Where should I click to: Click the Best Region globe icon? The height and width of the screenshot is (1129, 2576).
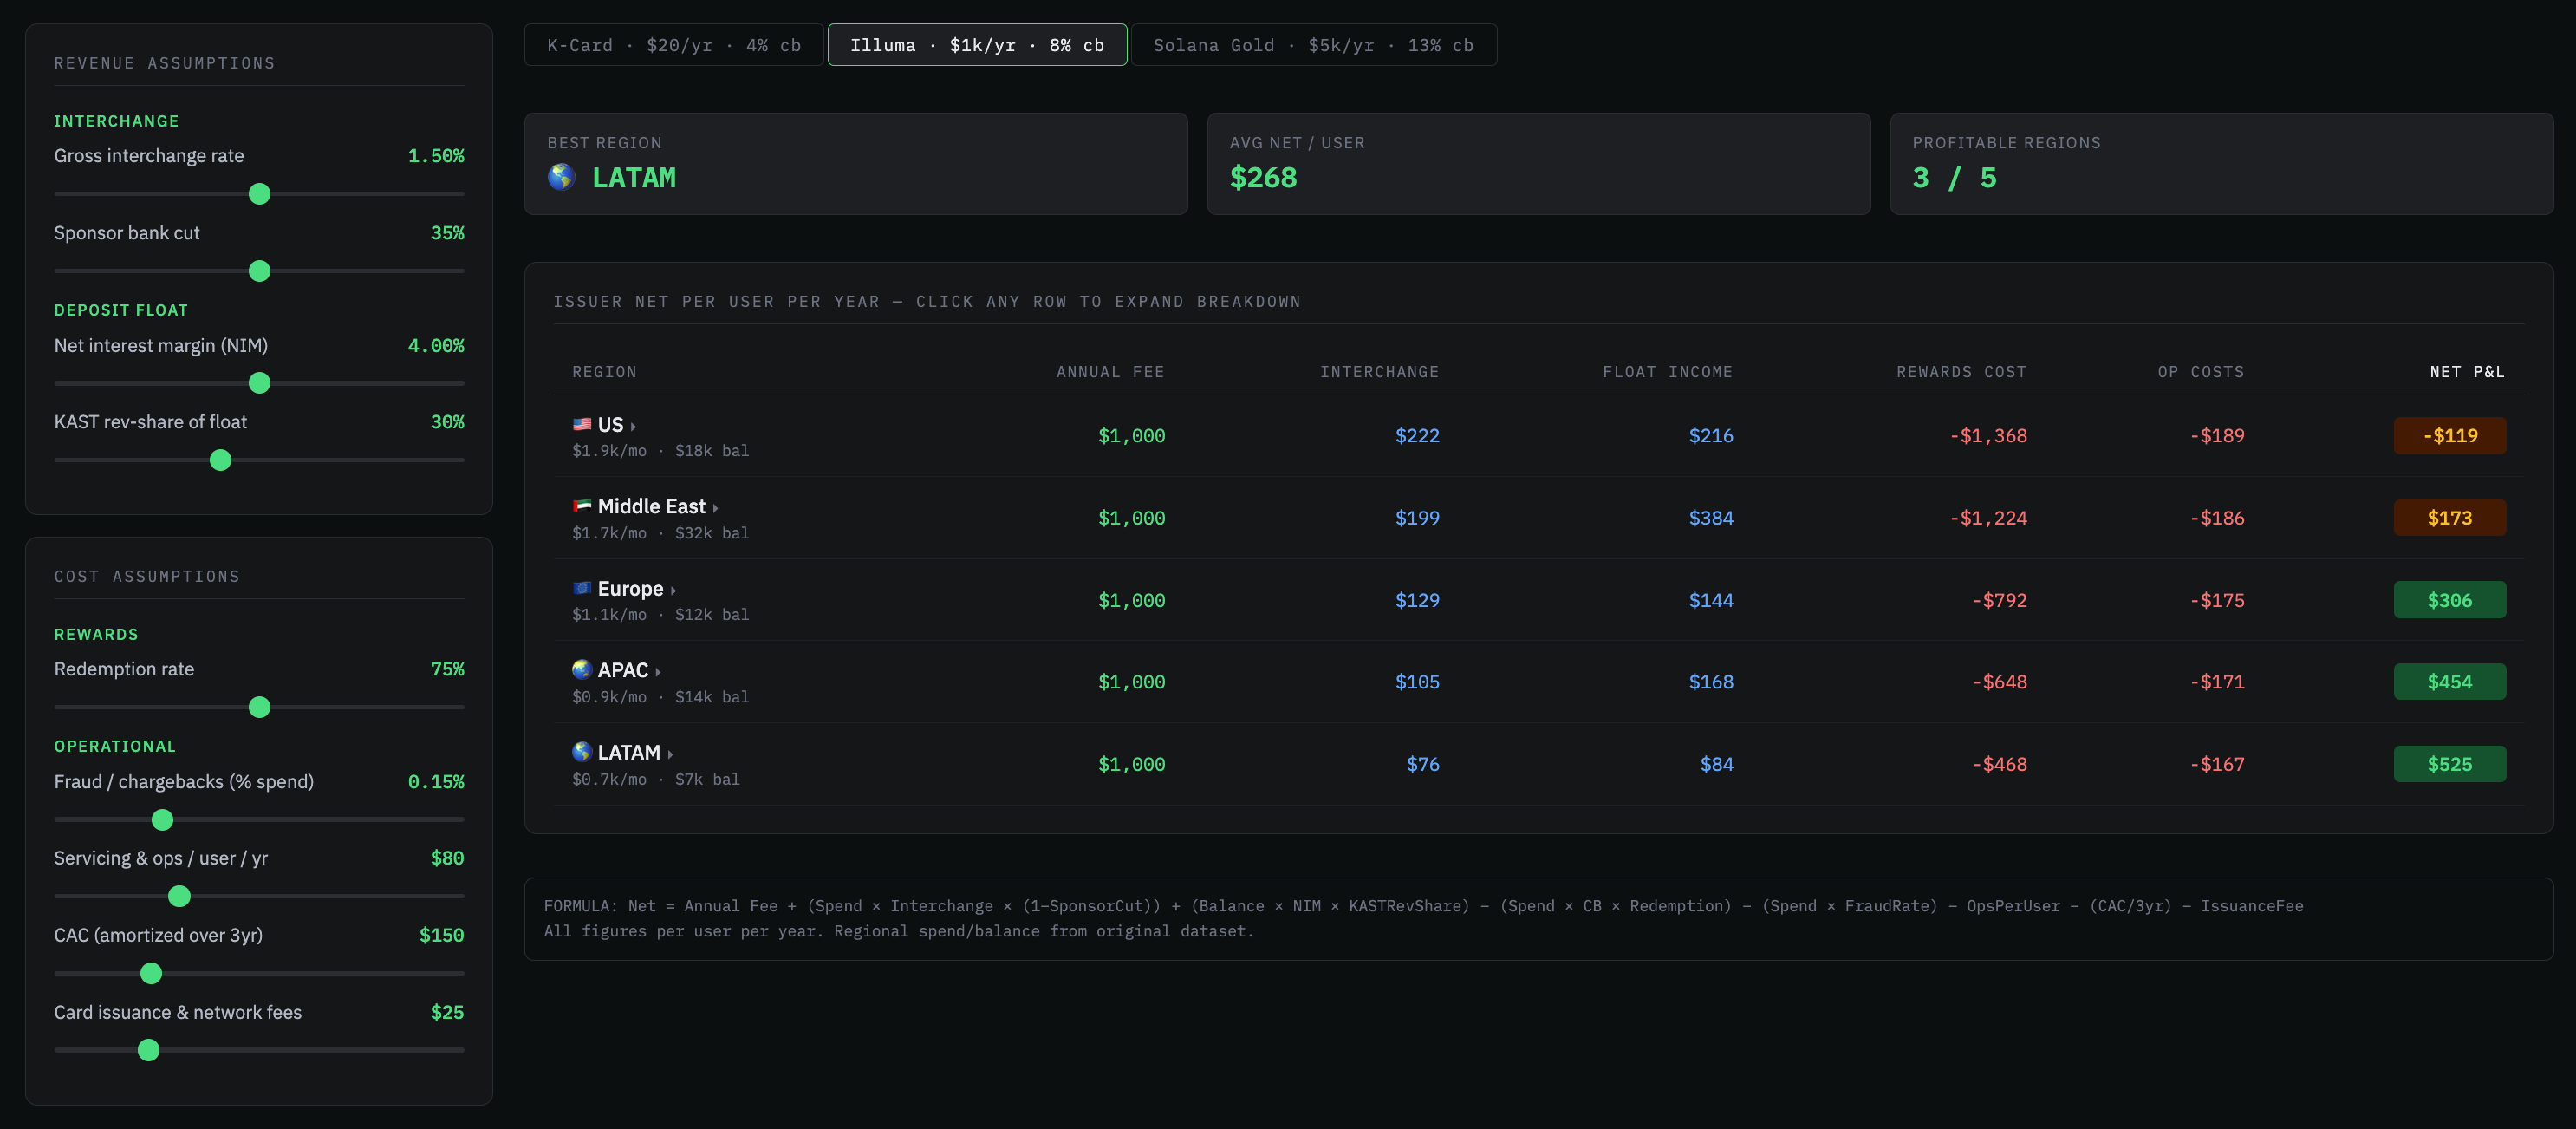pos(562,177)
